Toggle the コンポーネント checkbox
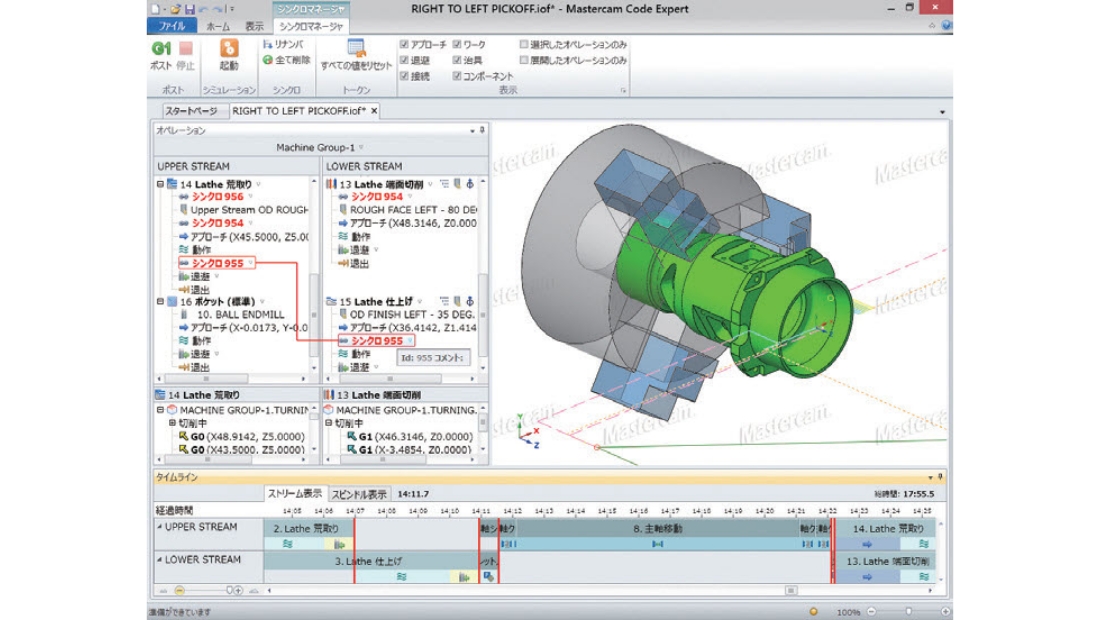The width and height of the screenshot is (1100, 620). click(x=457, y=76)
